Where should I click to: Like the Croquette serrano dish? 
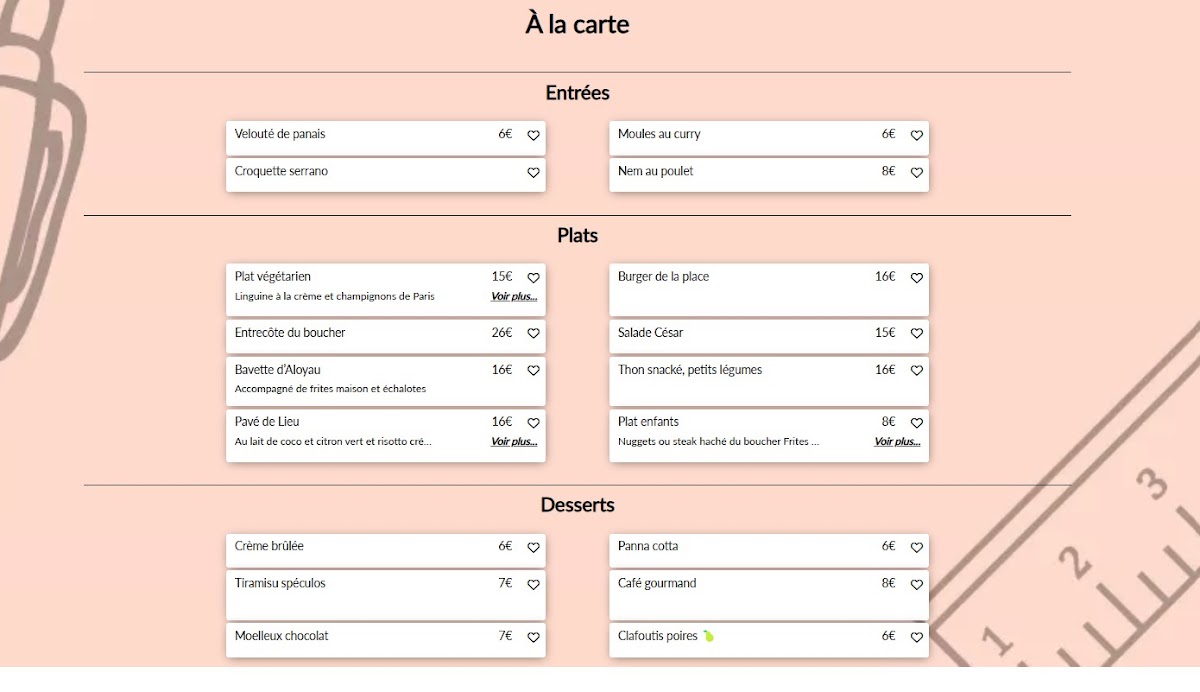[533, 172]
